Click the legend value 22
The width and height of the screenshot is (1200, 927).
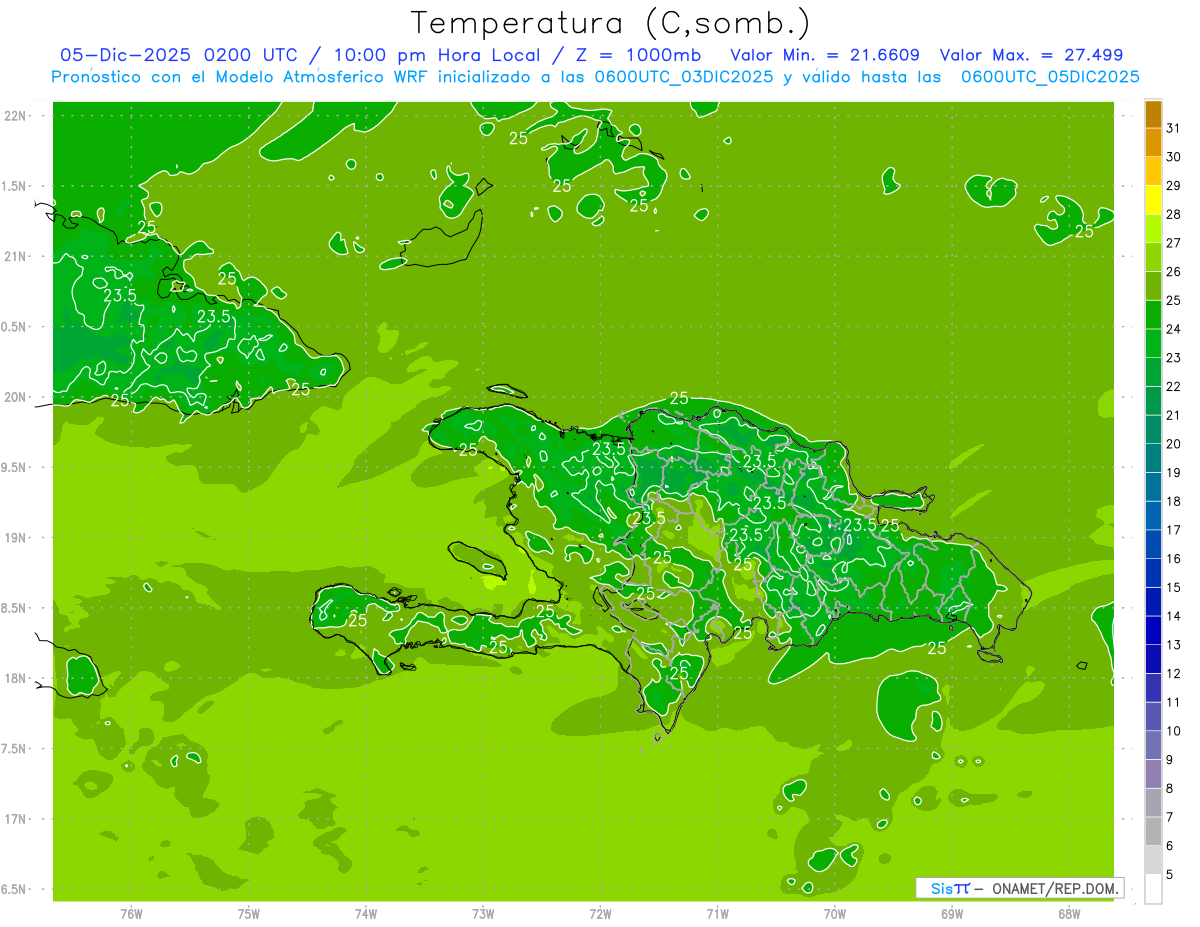click(x=1173, y=386)
